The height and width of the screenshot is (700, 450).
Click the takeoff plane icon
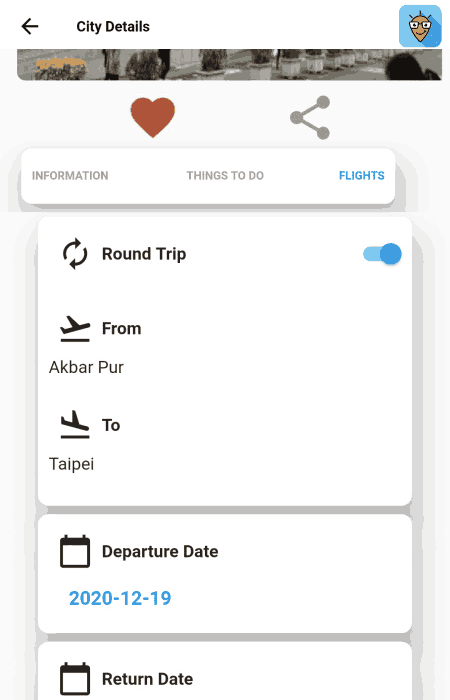click(75, 329)
